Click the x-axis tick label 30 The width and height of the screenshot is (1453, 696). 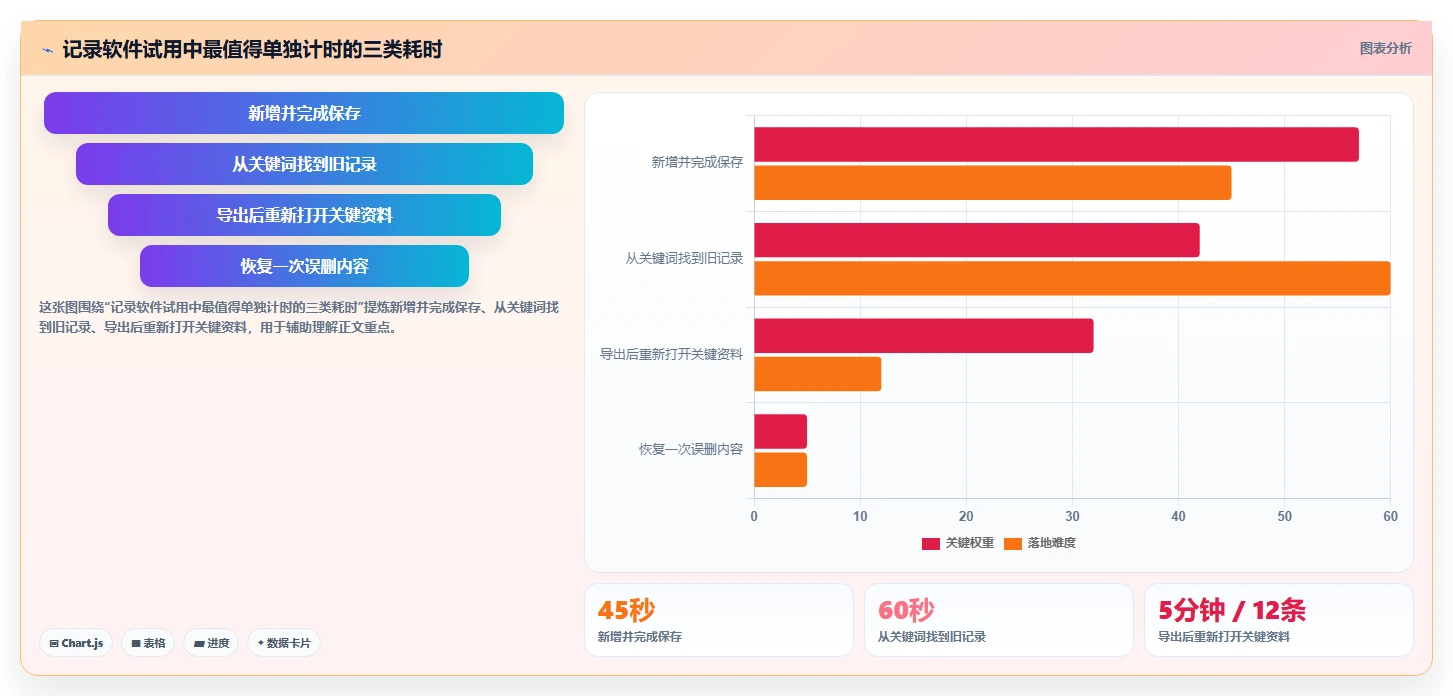click(1072, 516)
